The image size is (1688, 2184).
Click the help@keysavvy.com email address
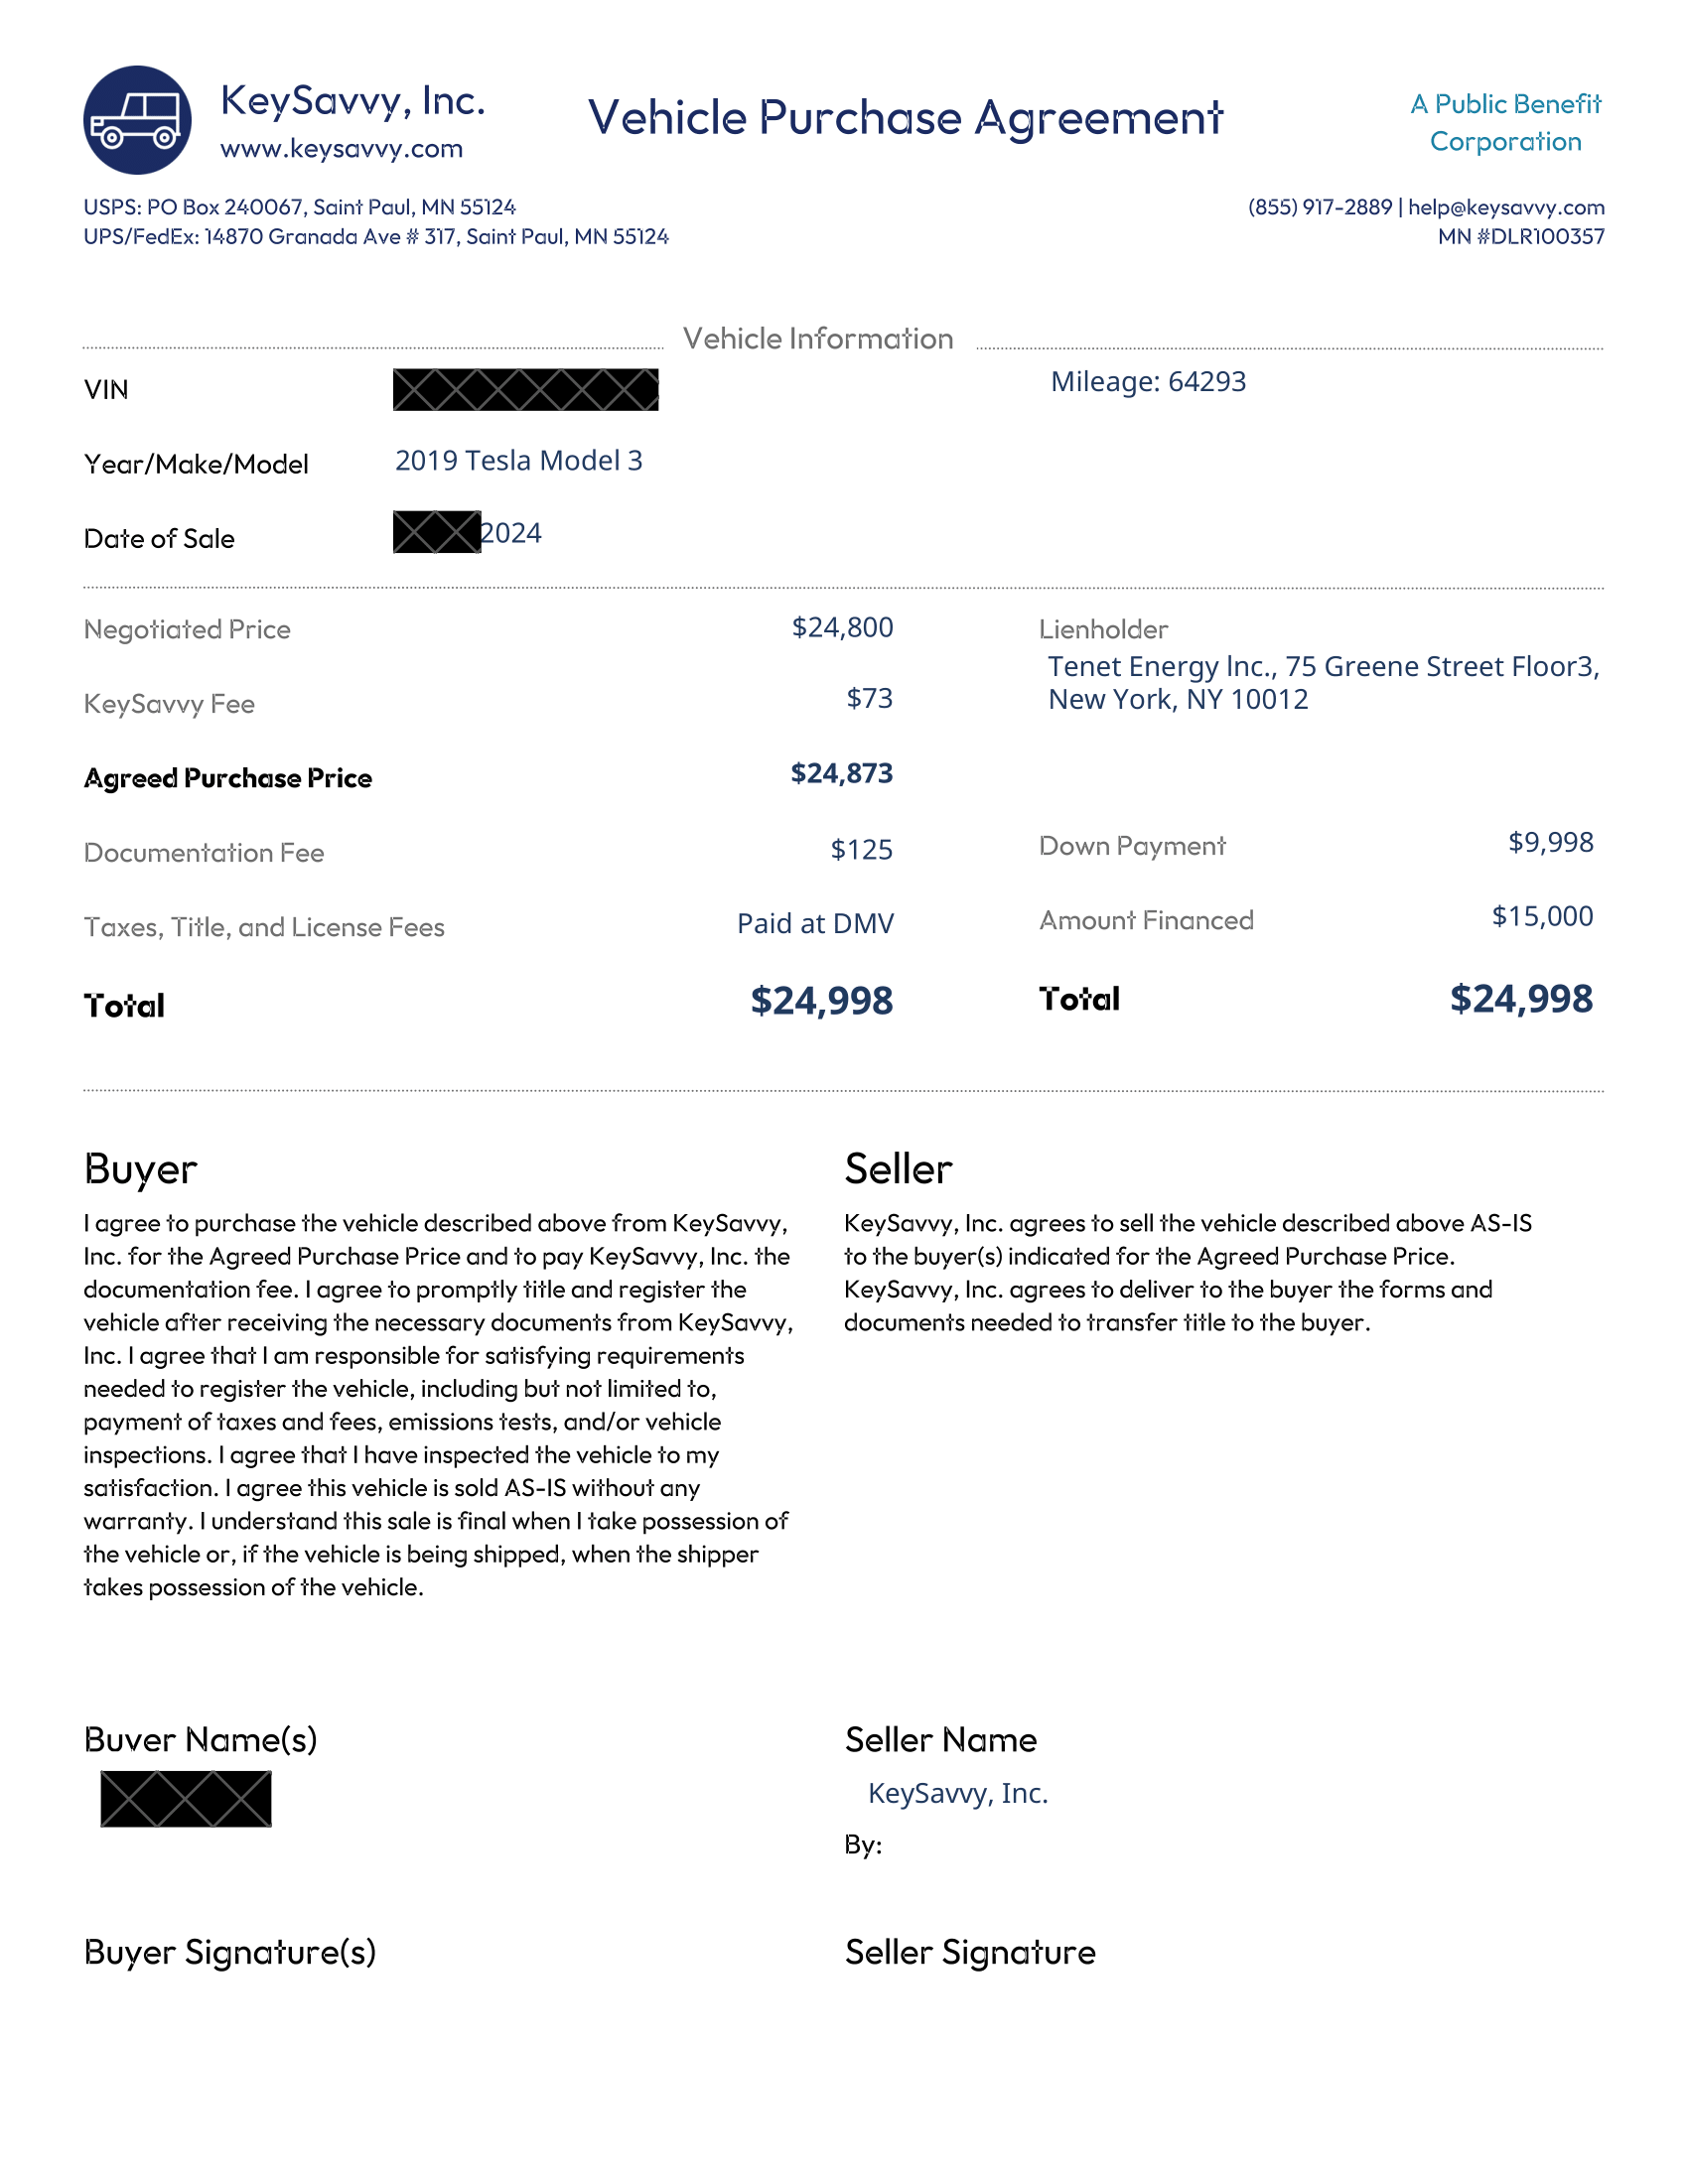click(x=1506, y=207)
